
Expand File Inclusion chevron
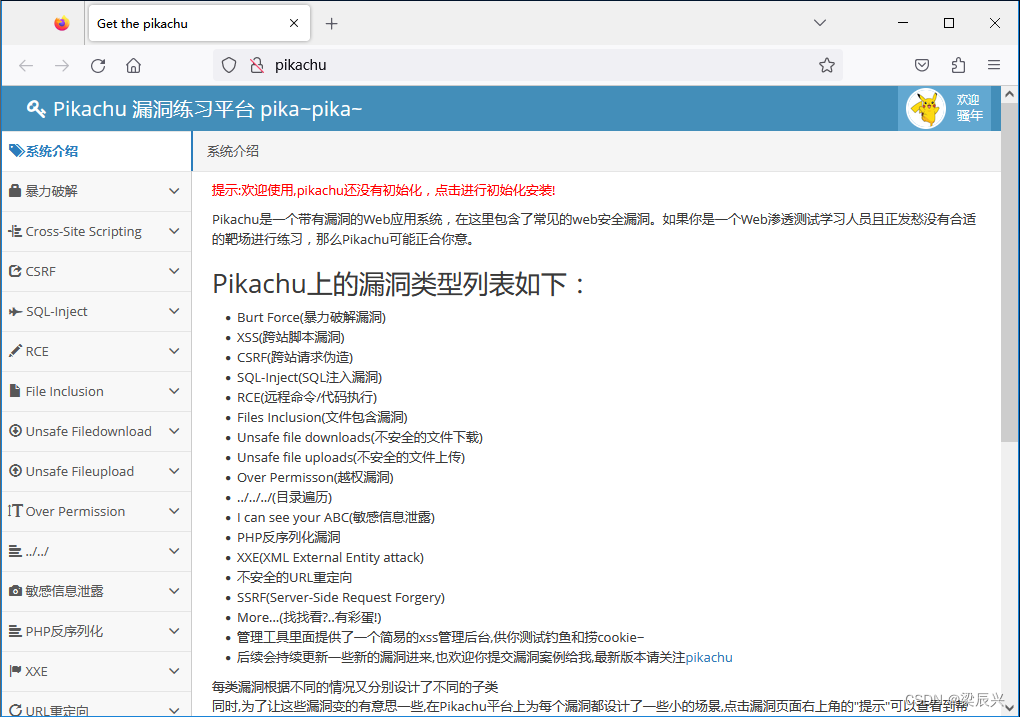[174, 391]
